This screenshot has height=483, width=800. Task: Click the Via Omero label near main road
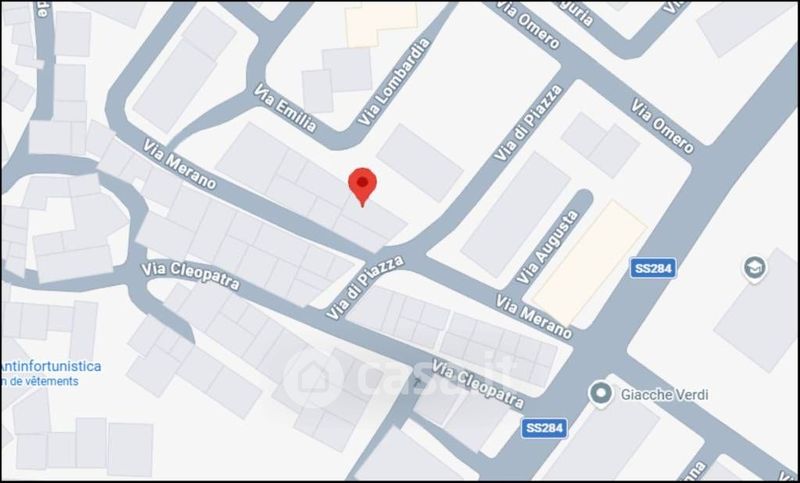click(662, 126)
